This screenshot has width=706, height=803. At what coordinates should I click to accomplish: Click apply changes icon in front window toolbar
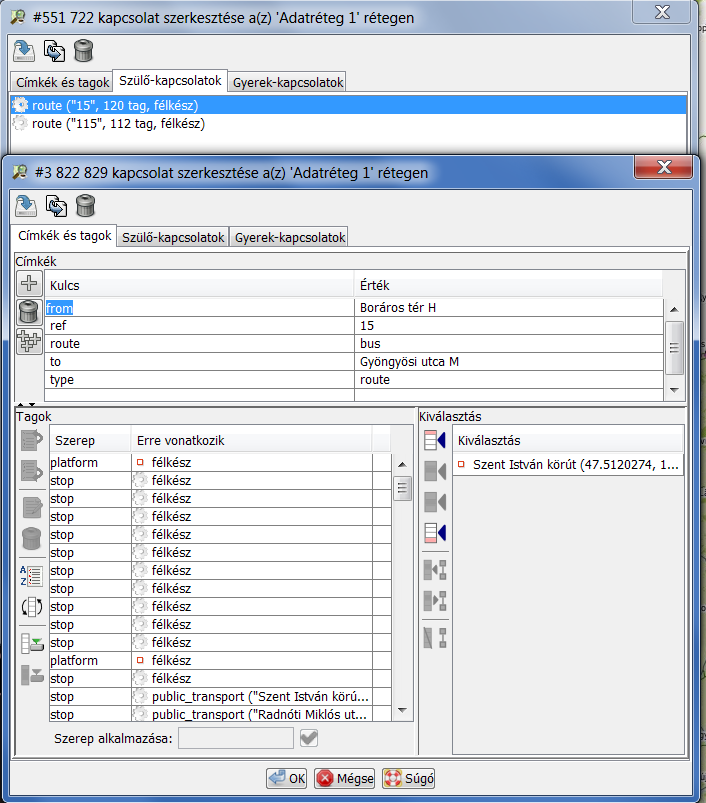pyautogui.click(x=26, y=206)
